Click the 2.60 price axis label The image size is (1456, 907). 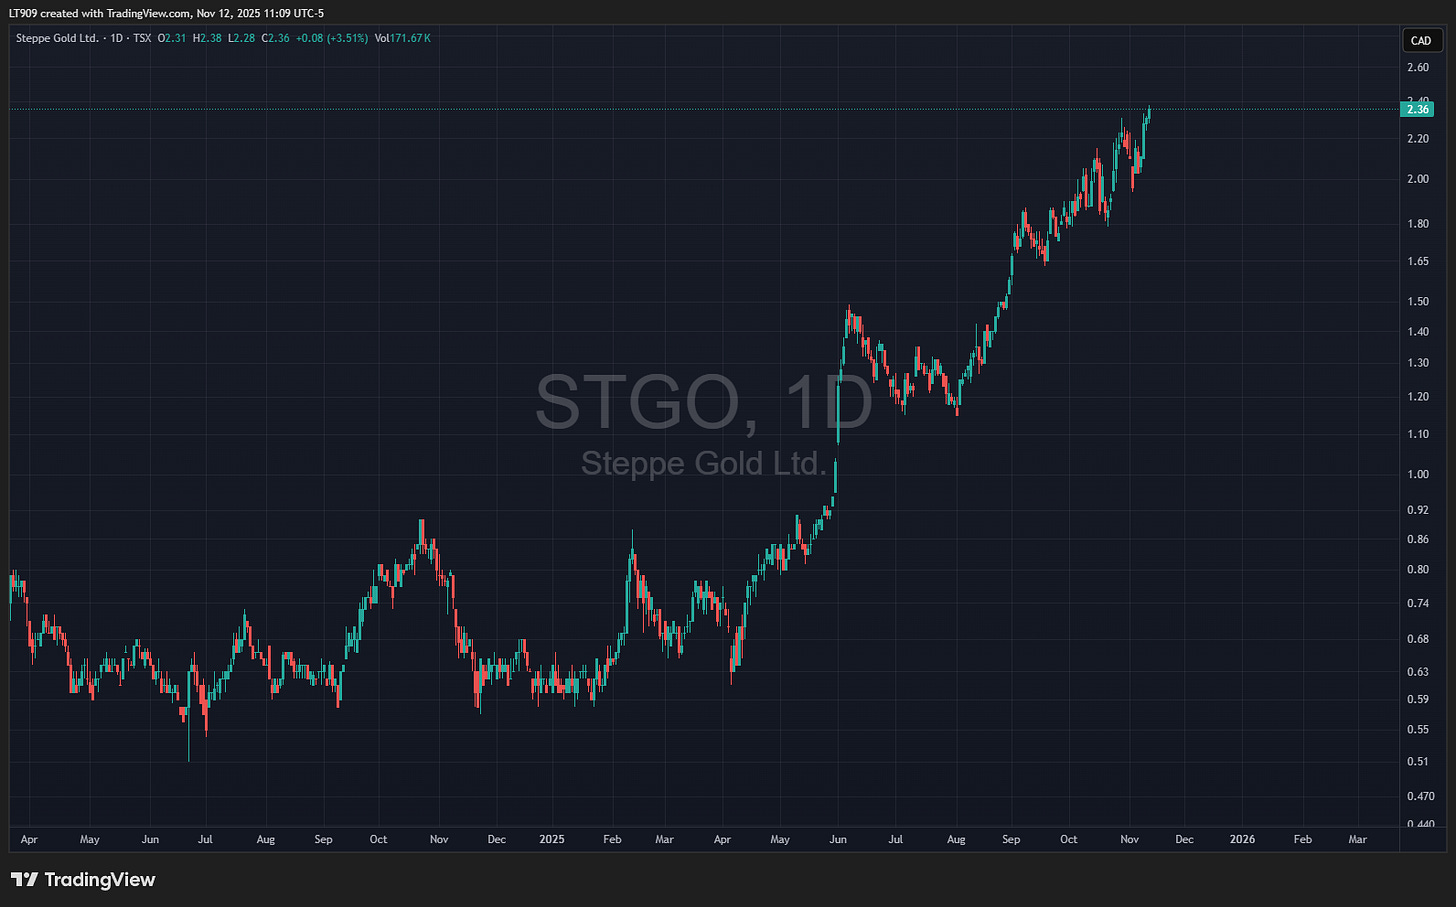tap(1418, 68)
